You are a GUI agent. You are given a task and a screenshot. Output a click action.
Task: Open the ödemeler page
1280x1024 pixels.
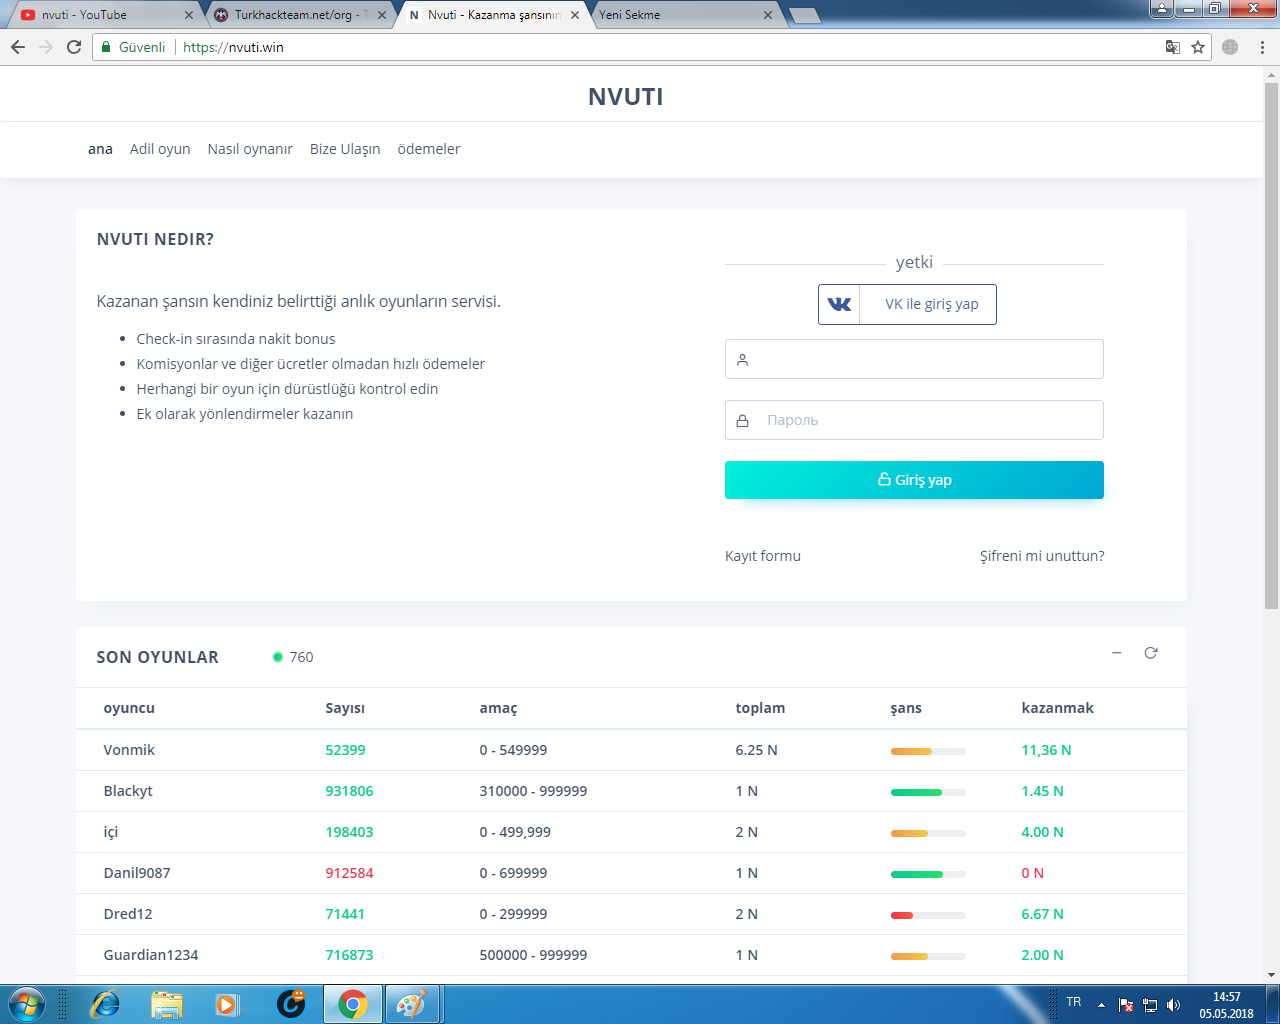pos(429,149)
